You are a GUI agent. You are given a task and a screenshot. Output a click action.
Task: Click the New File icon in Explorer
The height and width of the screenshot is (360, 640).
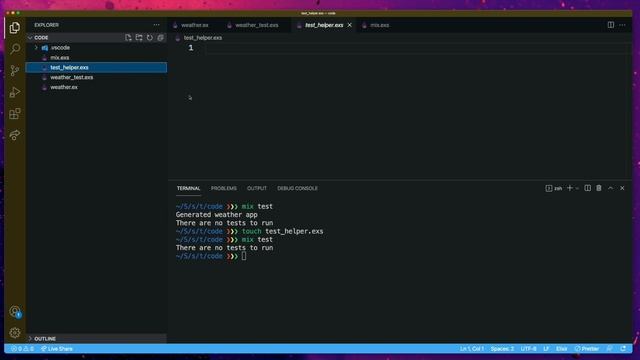tap(128, 38)
